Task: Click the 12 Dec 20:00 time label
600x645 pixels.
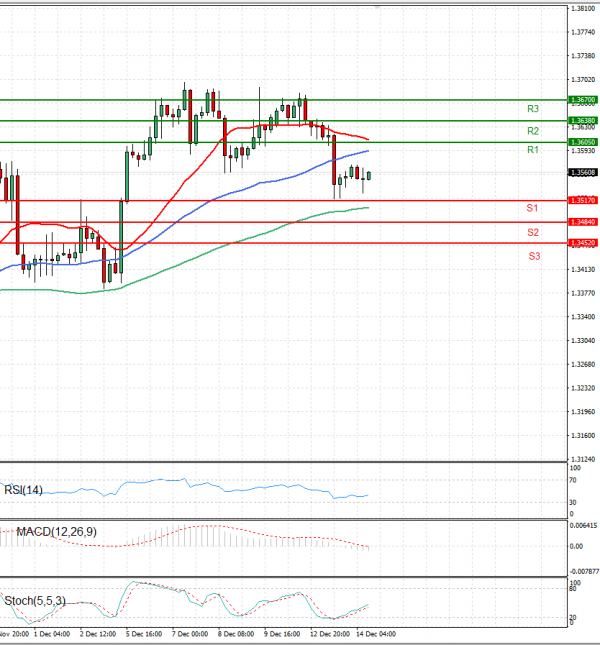Action: coord(330,634)
